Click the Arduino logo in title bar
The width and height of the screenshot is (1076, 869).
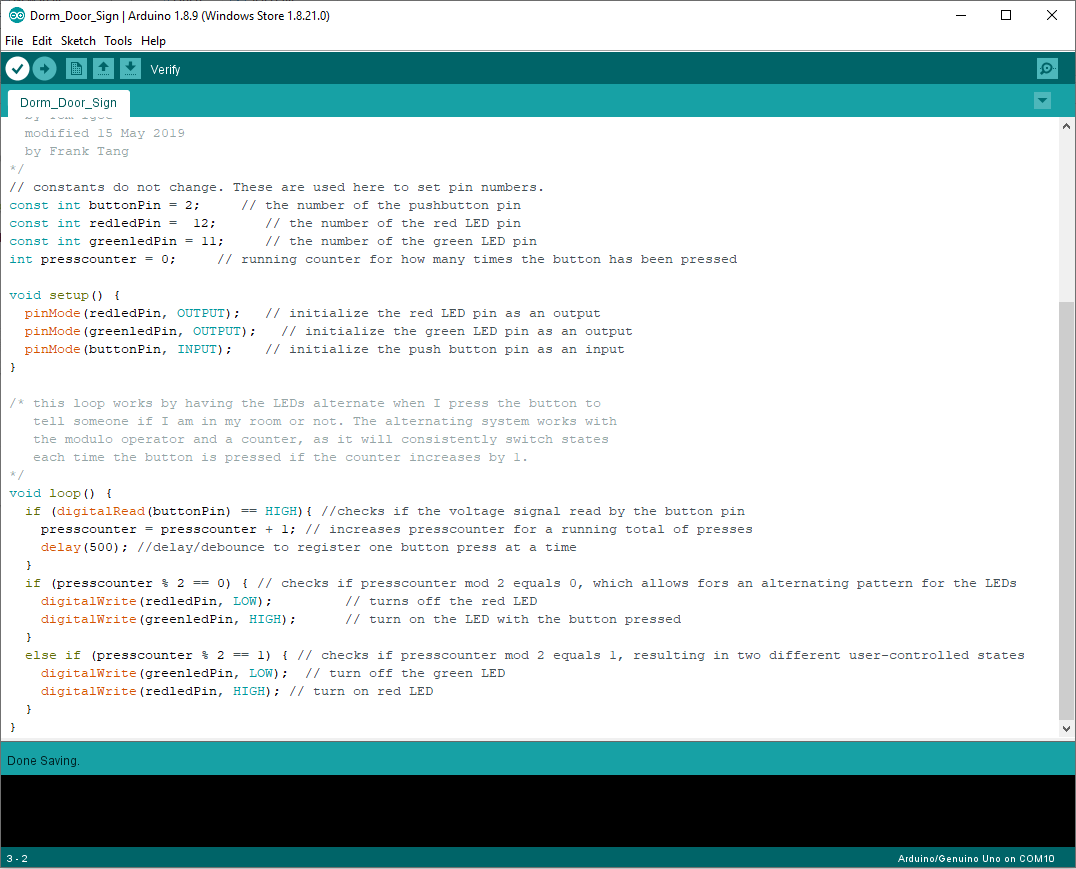tap(16, 15)
